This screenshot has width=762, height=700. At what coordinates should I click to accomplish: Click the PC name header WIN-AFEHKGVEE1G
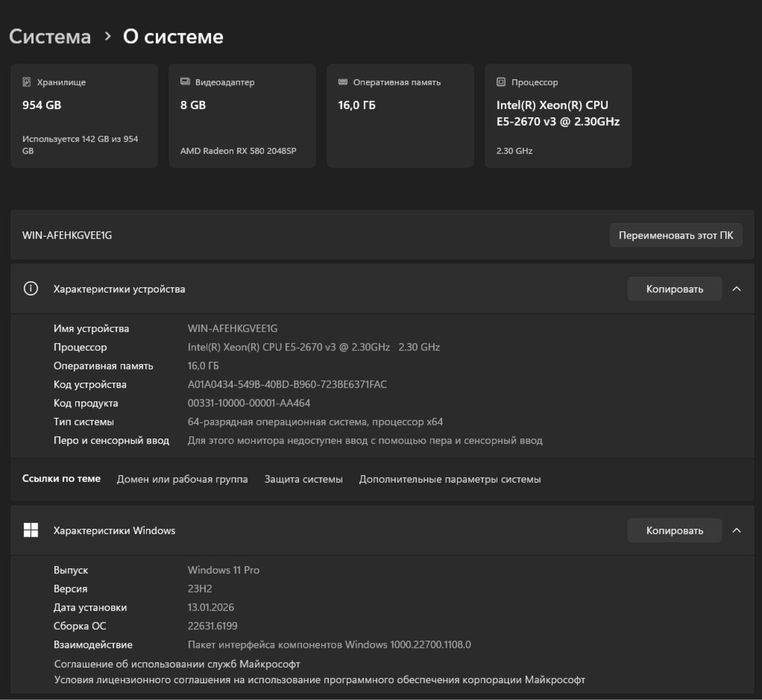click(x=67, y=235)
